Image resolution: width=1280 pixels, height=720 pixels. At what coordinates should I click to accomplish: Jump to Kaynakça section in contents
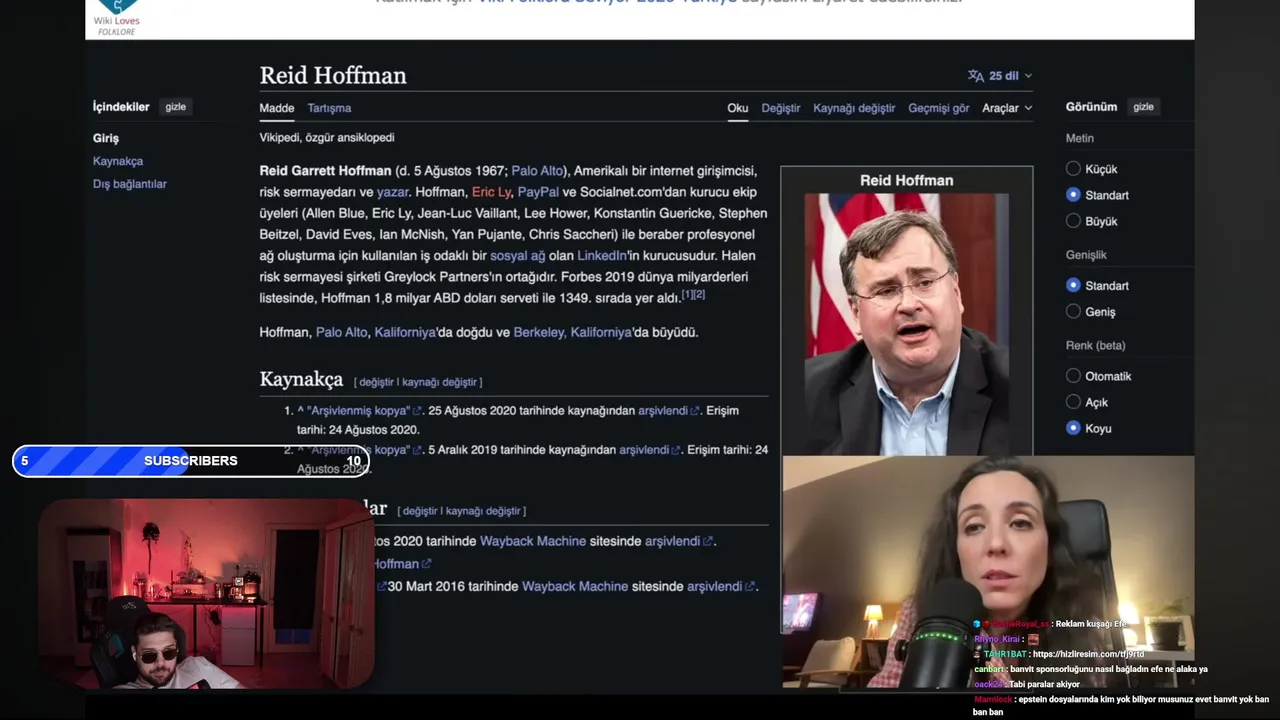pyautogui.click(x=118, y=161)
